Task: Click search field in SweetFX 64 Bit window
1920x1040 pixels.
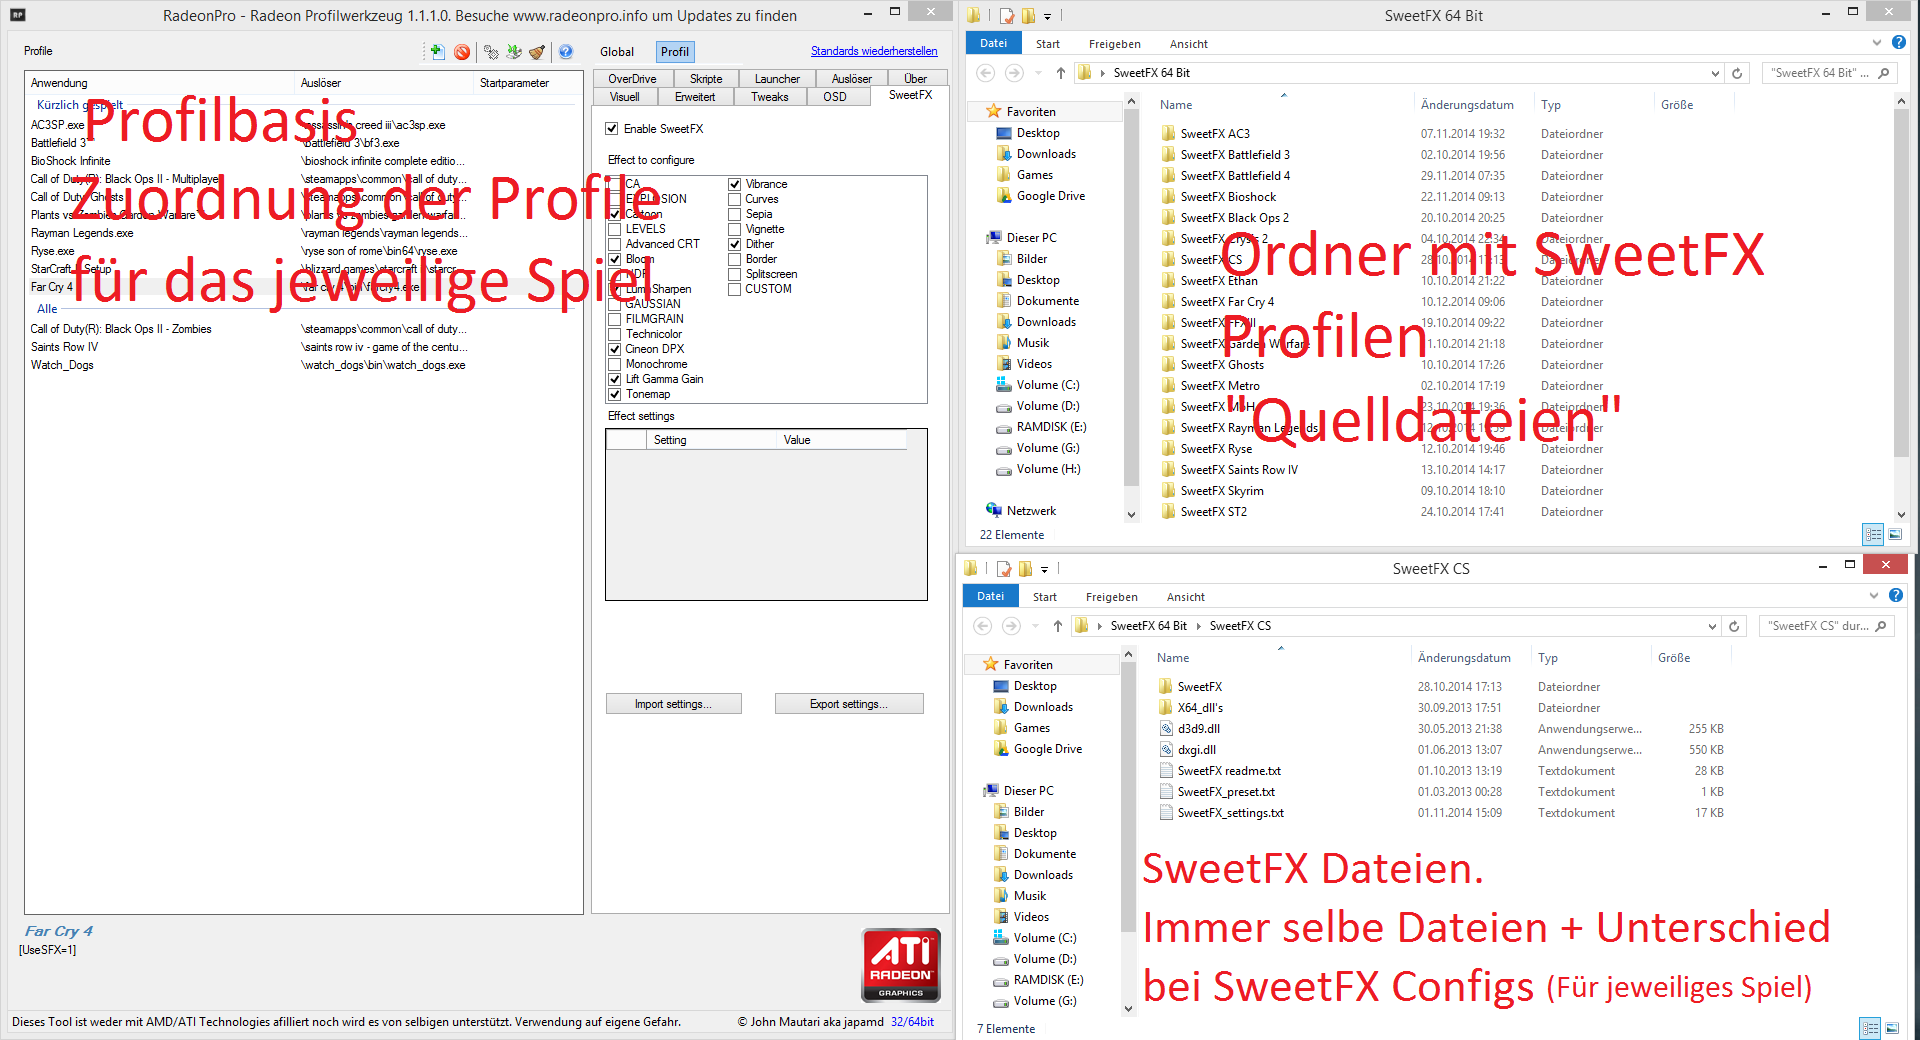Action: pos(1817,73)
